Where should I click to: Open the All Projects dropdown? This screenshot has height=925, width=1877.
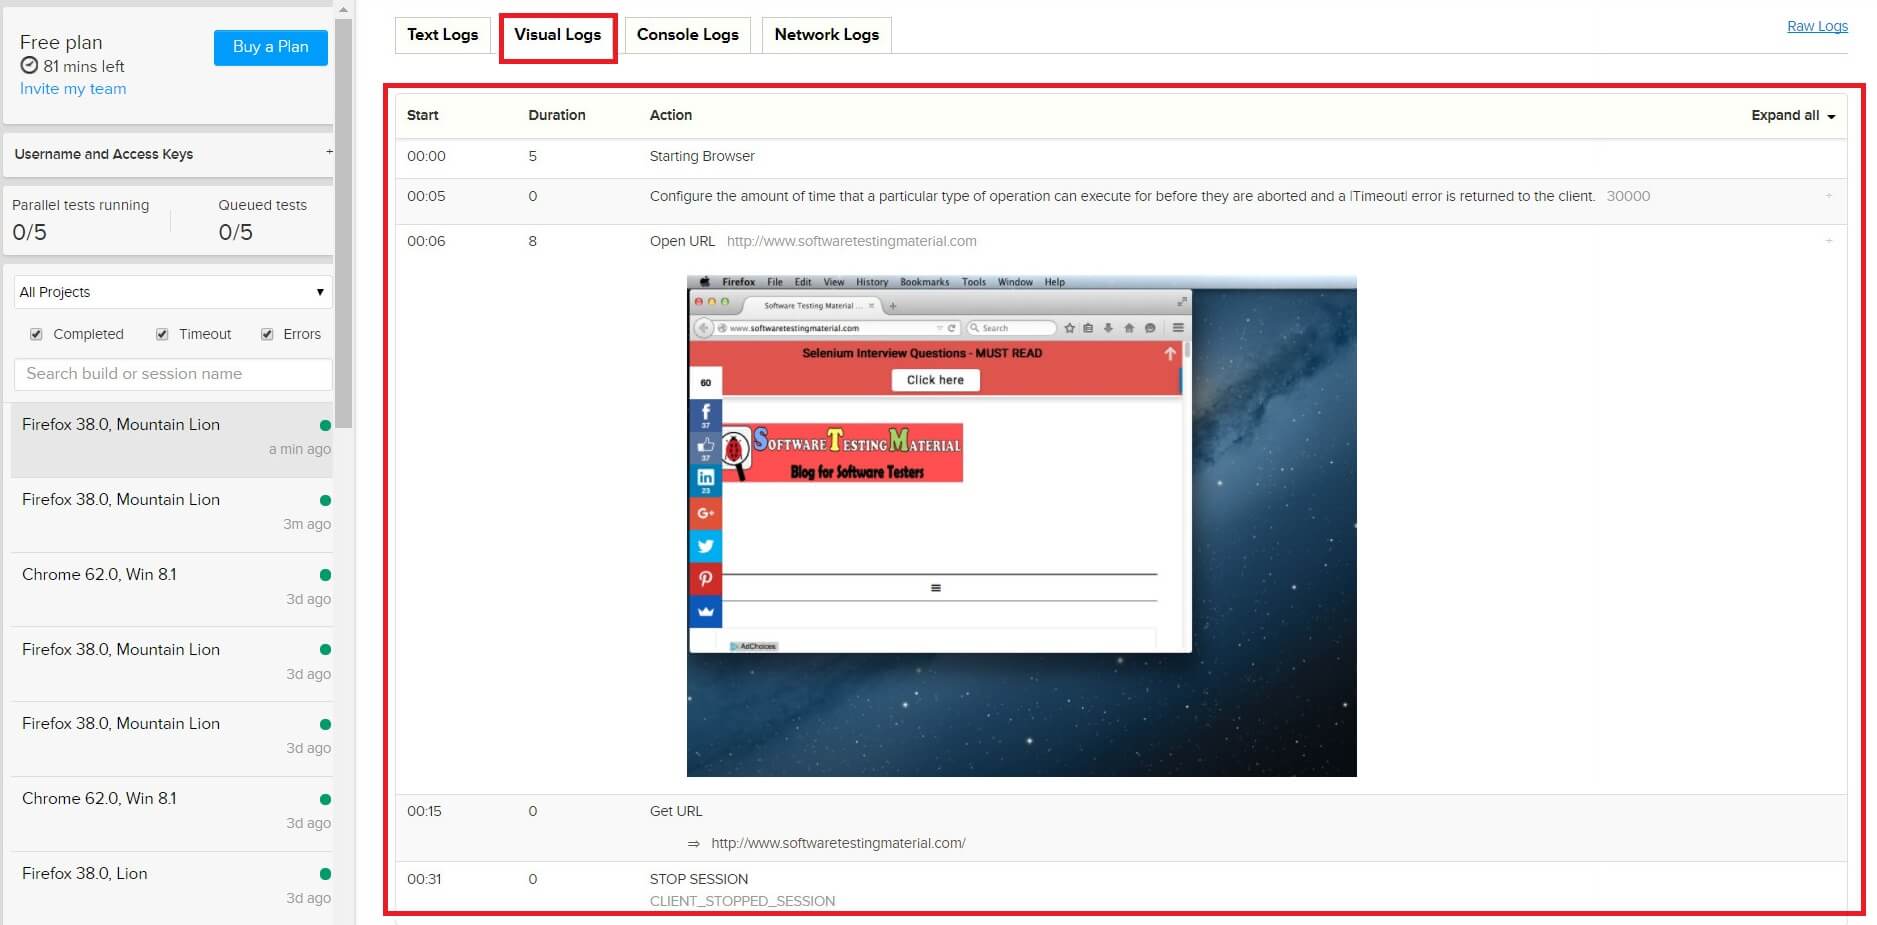point(172,292)
